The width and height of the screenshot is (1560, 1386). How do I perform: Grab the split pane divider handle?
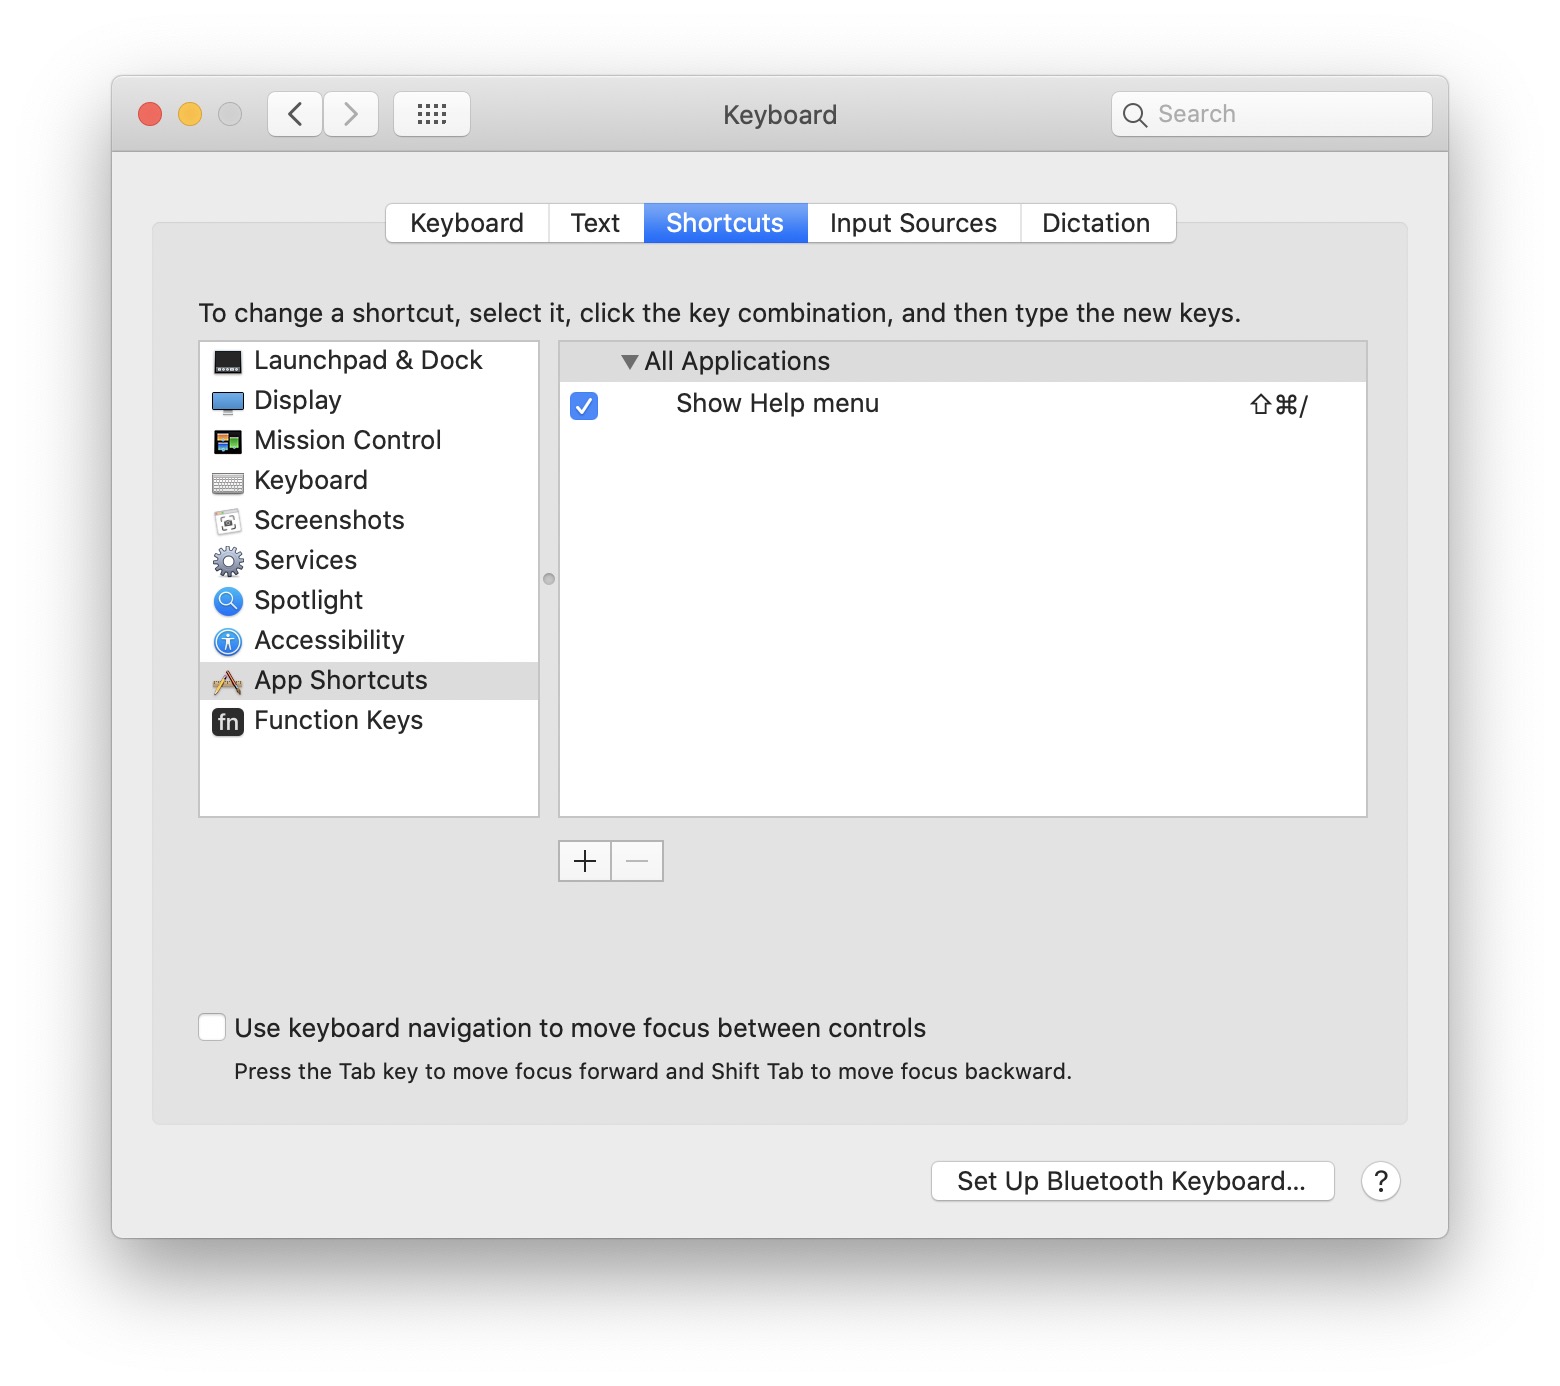pos(549,579)
